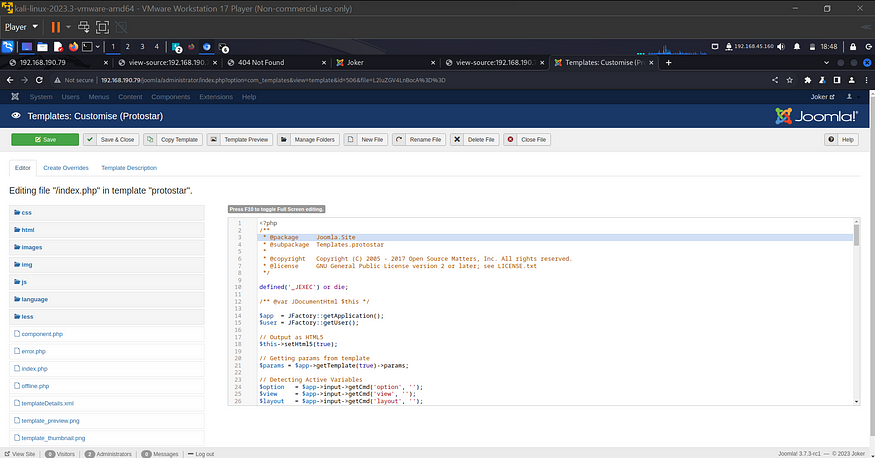Switch to workspace 2 in Kali panel
Viewport: 875px width, 458px height.
pos(128,47)
